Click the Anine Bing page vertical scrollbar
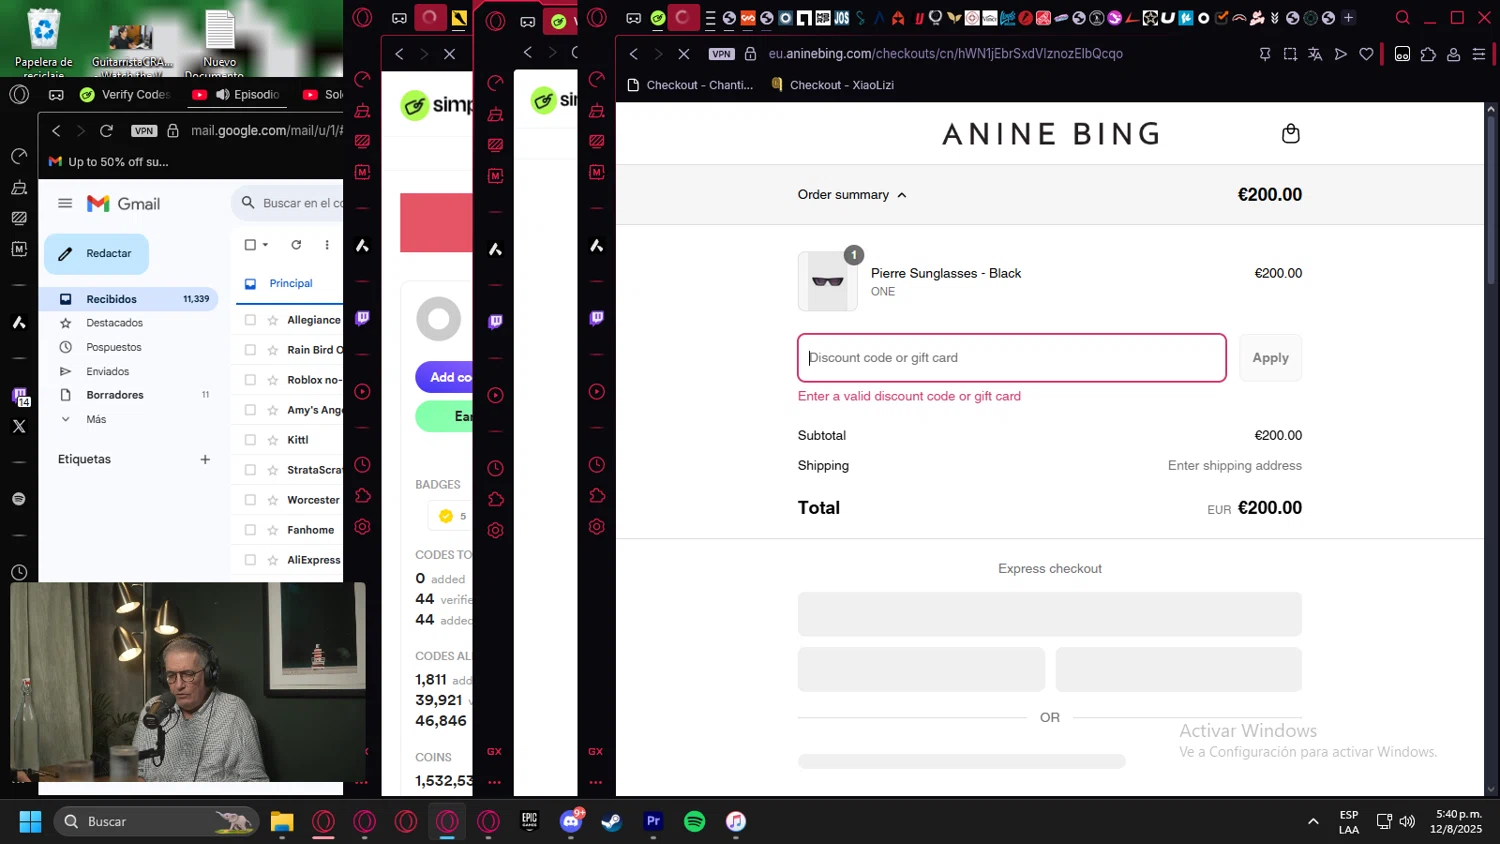 pyautogui.click(x=1491, y=200)
